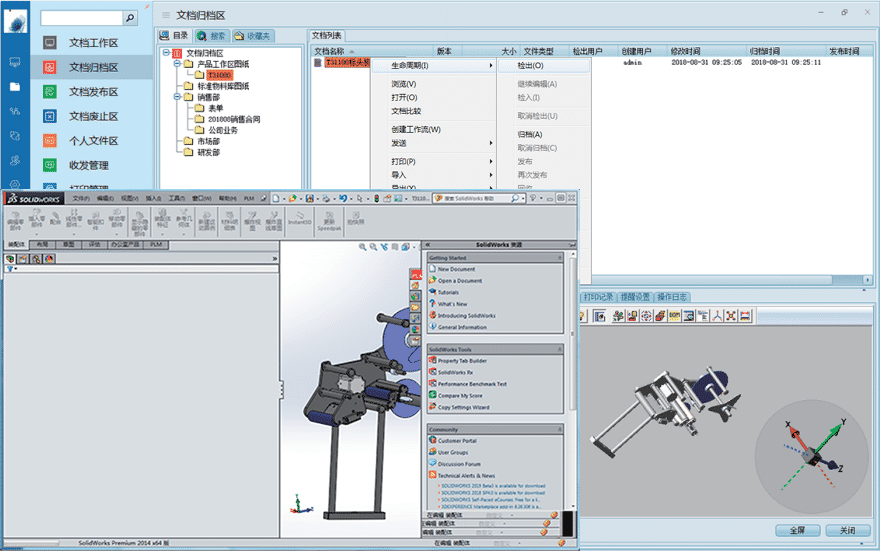Go to 文档废止区 in the sidebar

(93, 116)
